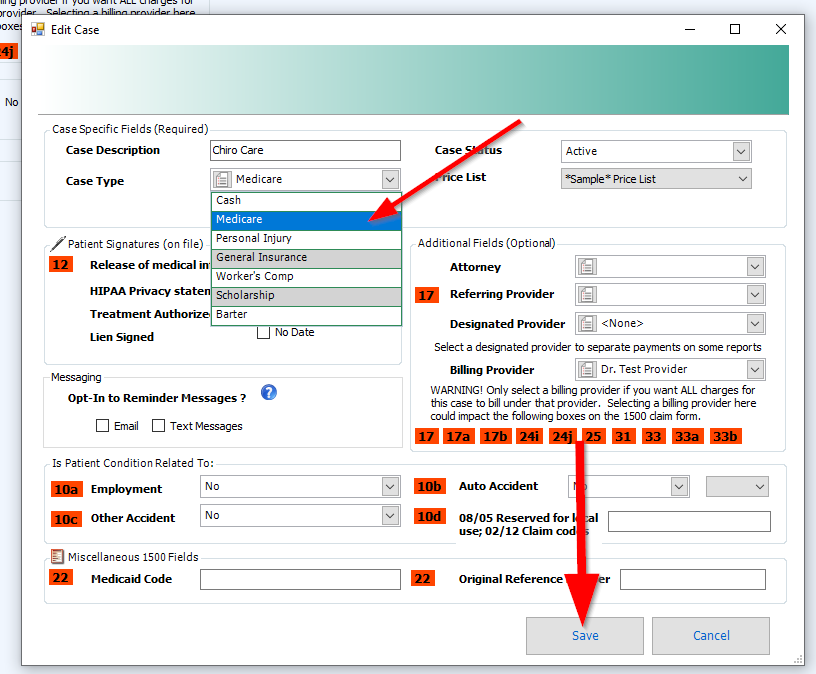Open the Case Type dropdown arrow
Screen dimensions: 816x674
point(390,180)
